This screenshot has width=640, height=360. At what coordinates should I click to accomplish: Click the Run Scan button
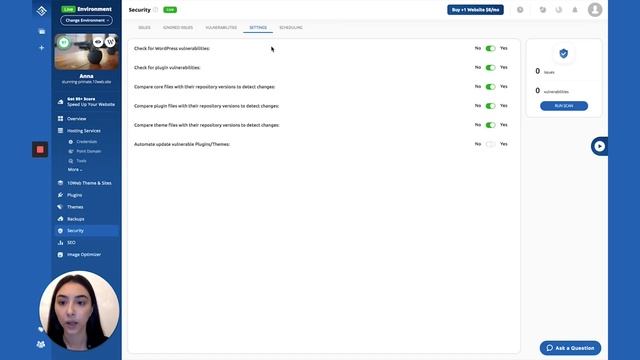[x=564, y=106]
